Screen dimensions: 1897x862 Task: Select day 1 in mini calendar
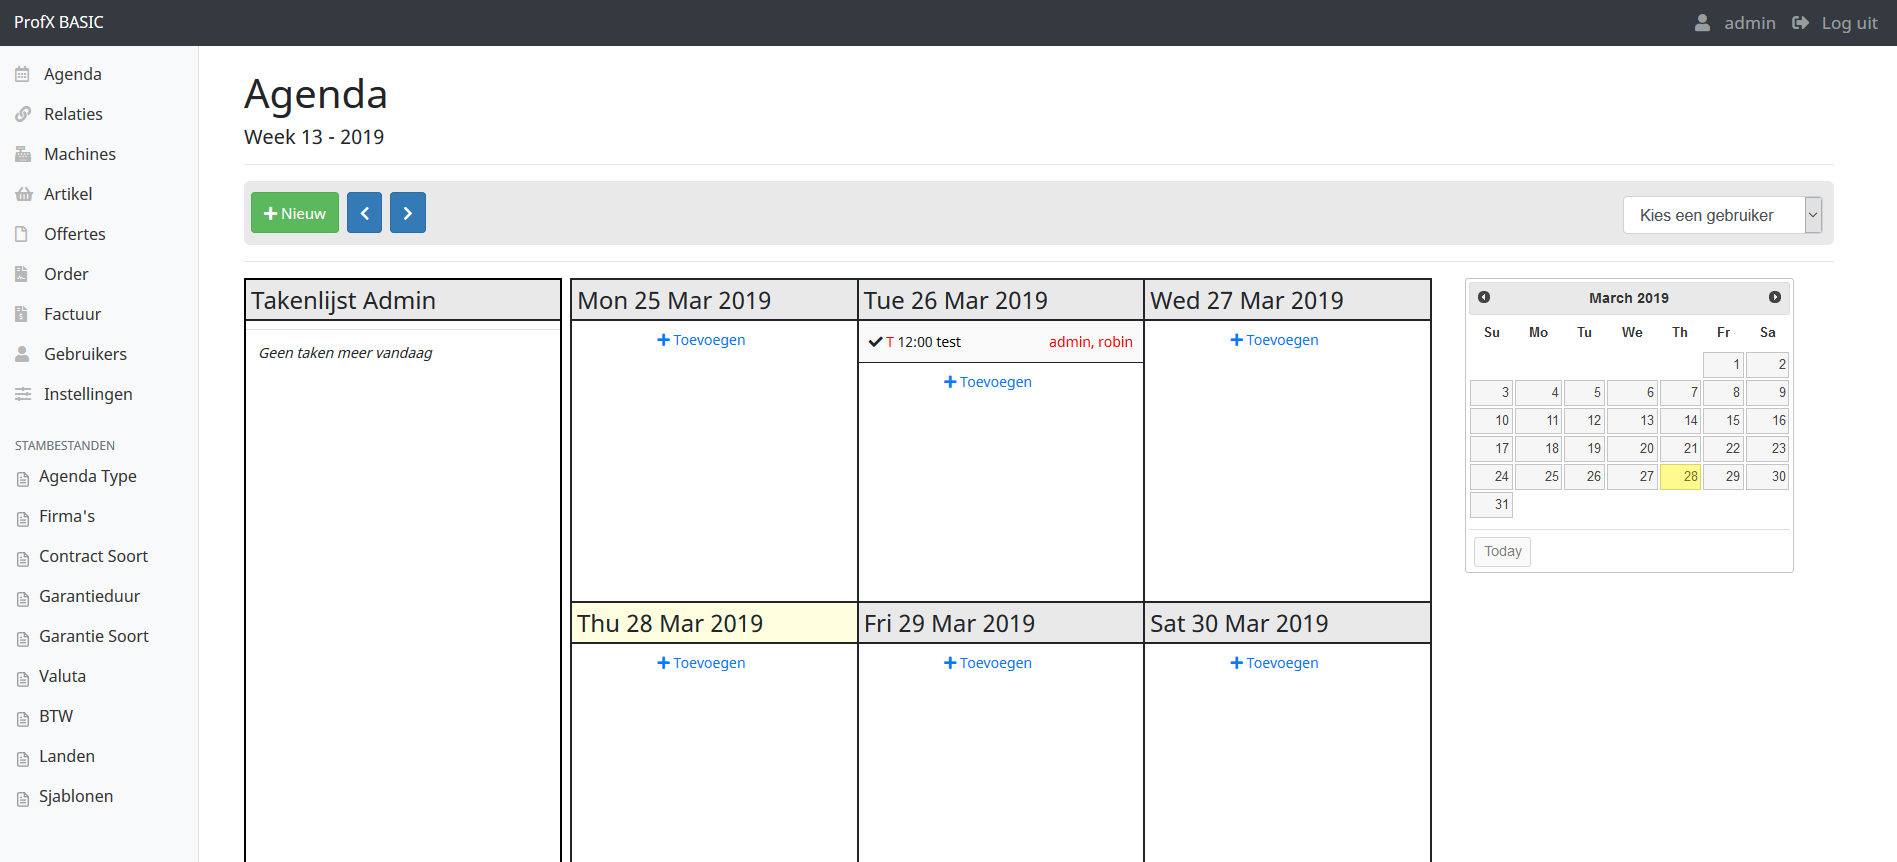pos(1723,364)
